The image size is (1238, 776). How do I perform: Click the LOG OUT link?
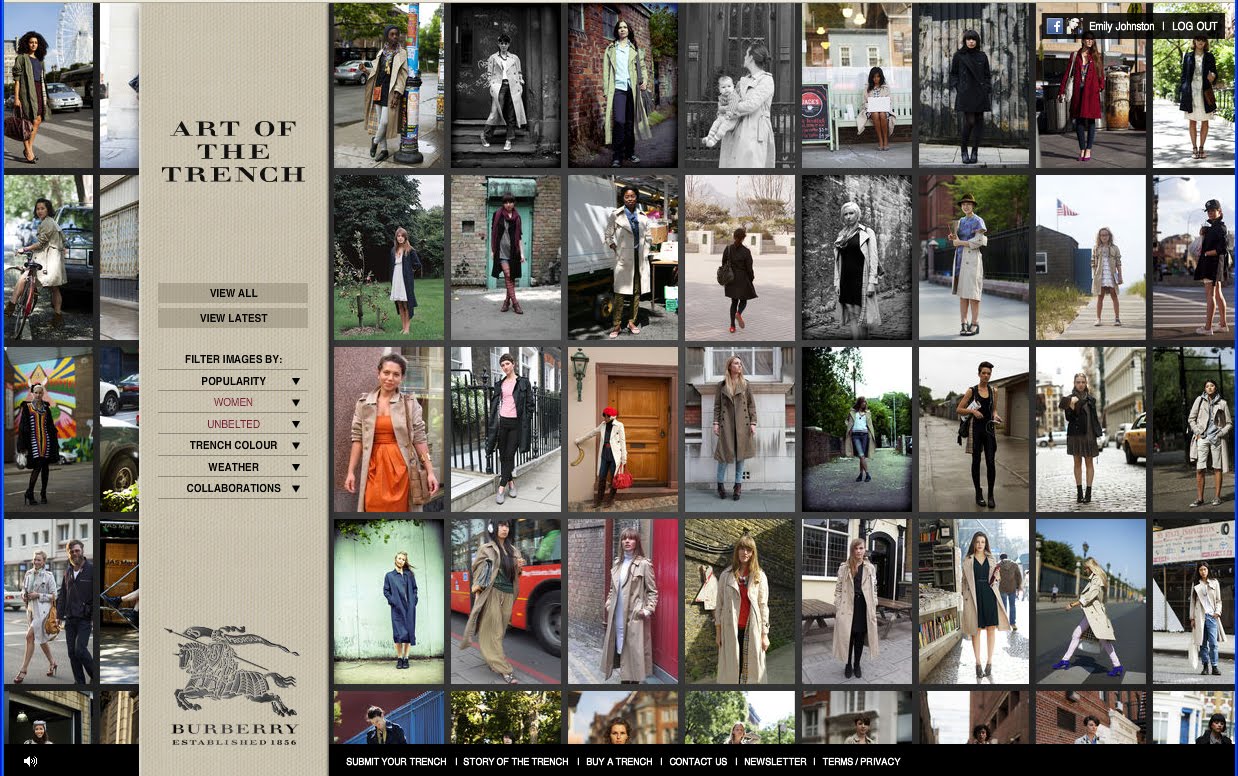(1194, 26)
